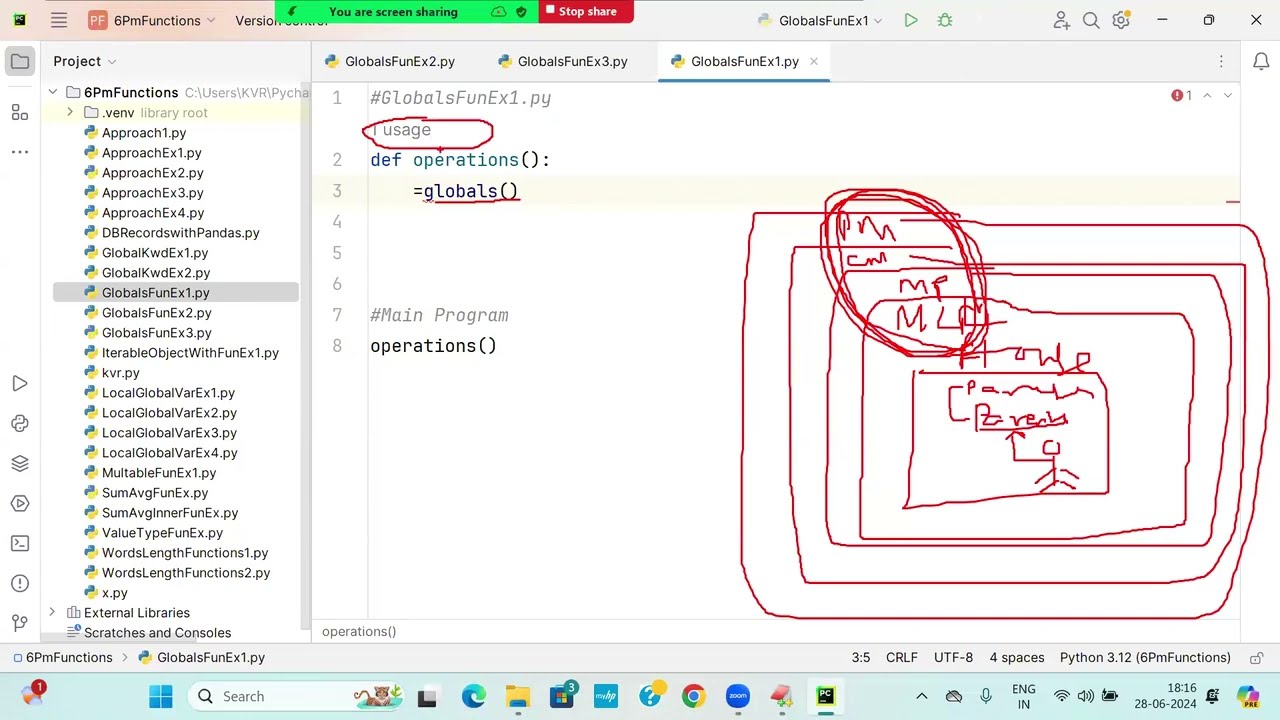Click the 4 spaces indent widget

pos(1016,658)
